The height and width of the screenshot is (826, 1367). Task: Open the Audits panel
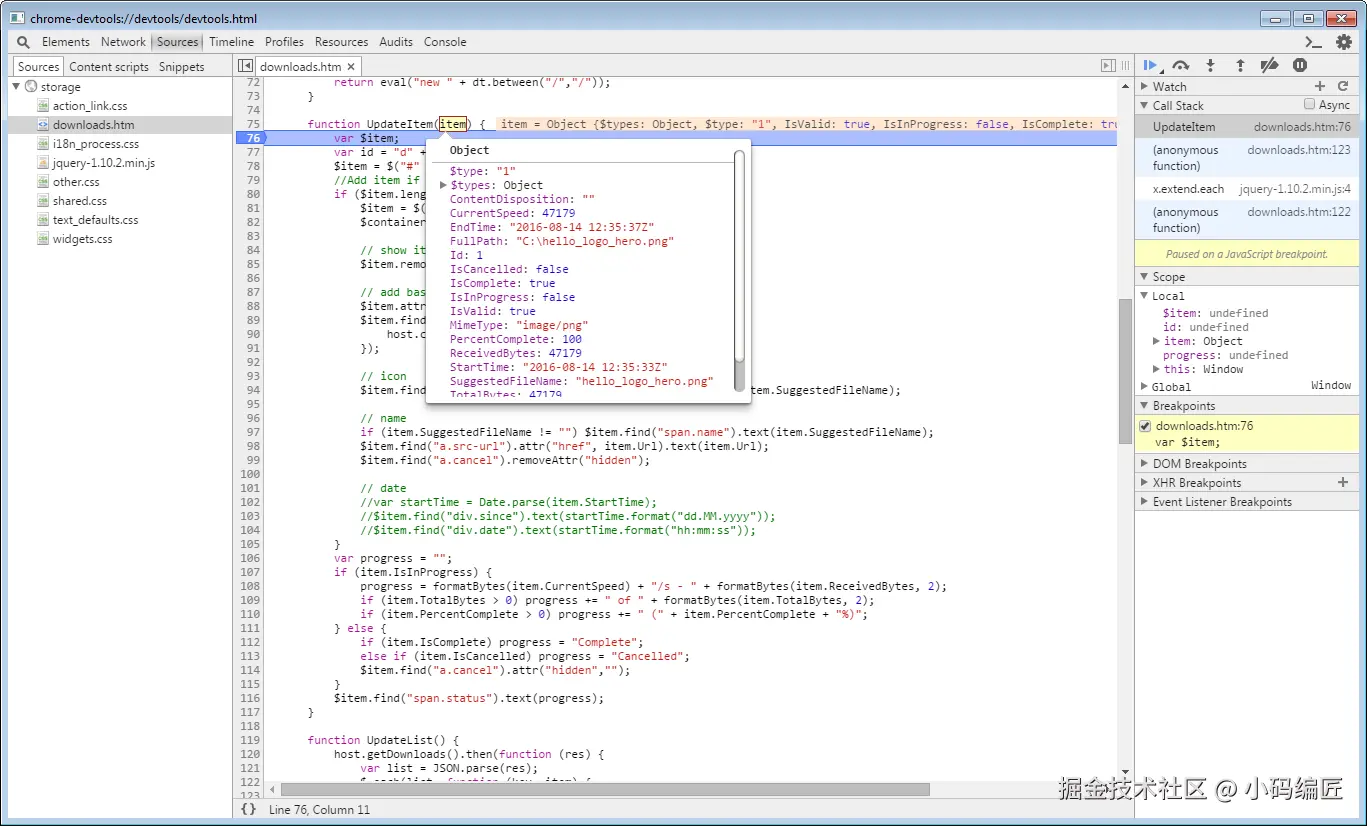(x=396, y=42)
